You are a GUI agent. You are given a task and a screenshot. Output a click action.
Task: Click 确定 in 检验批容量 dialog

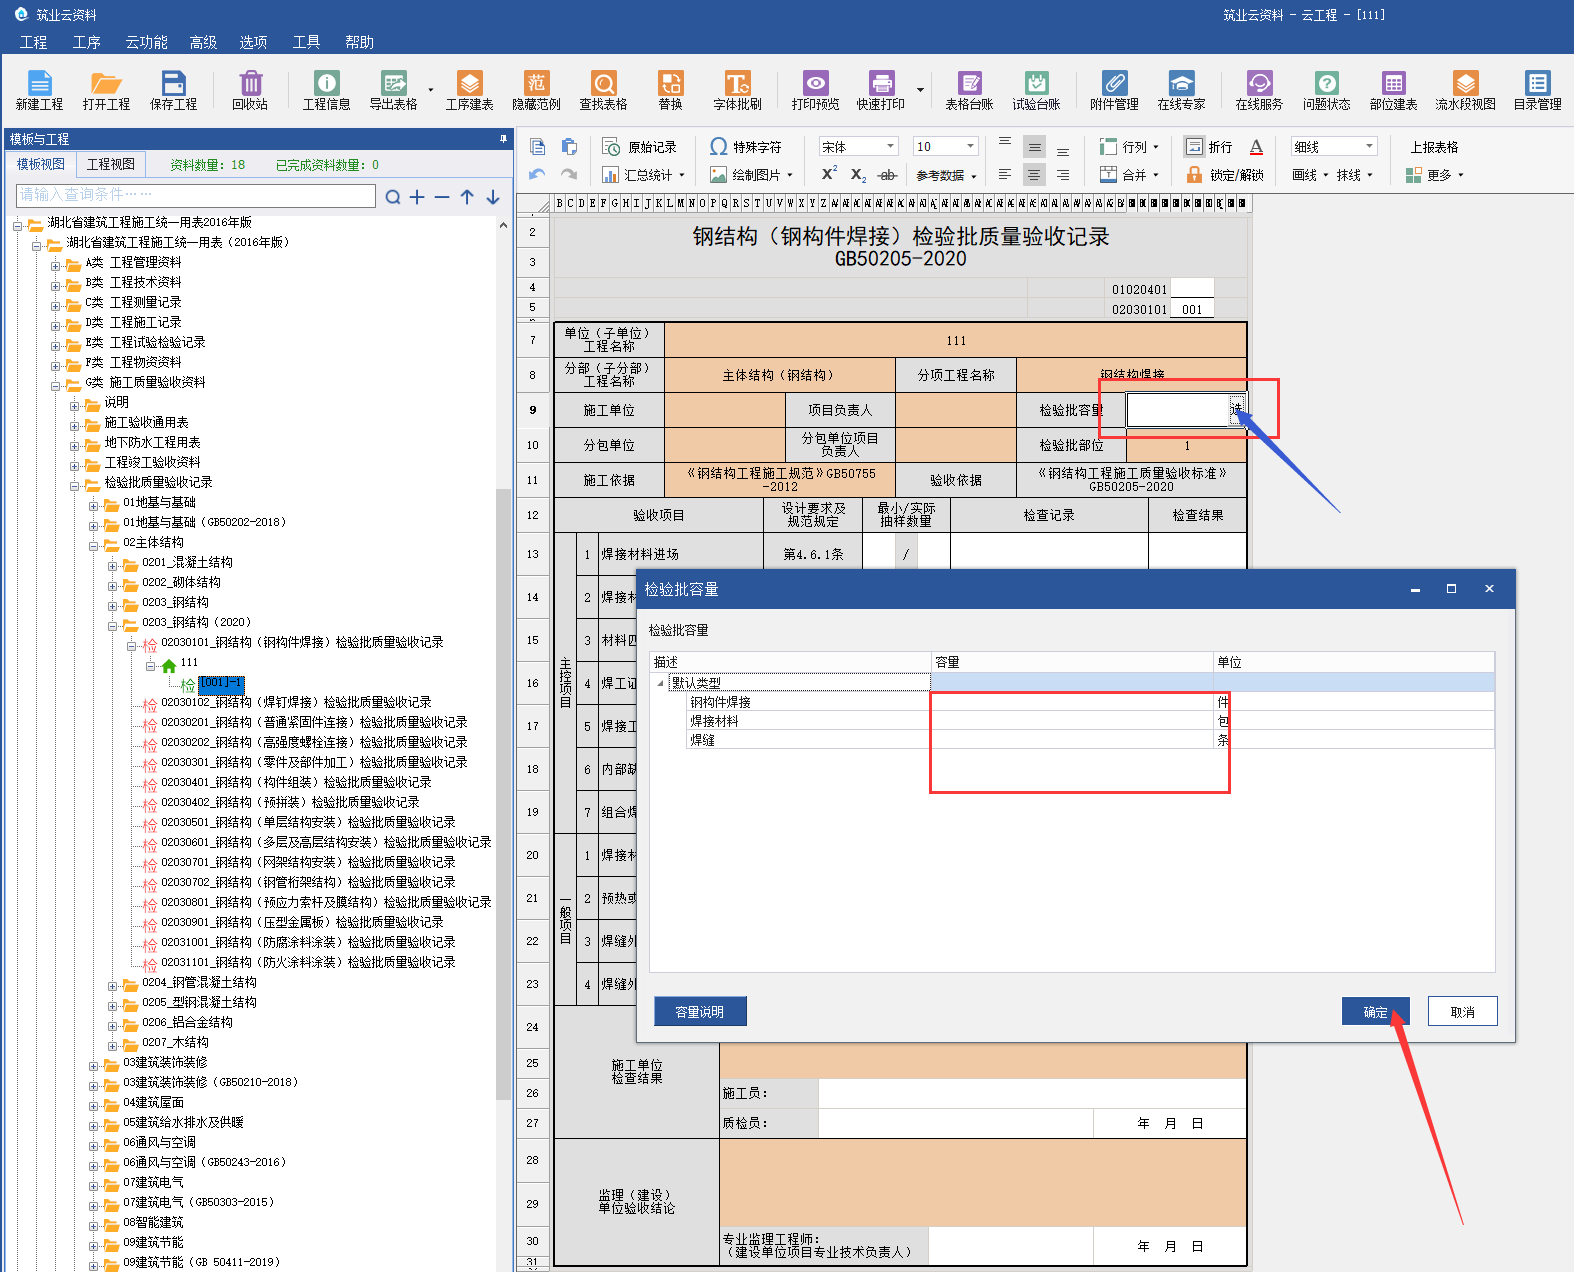(x=1375, y=1012)
